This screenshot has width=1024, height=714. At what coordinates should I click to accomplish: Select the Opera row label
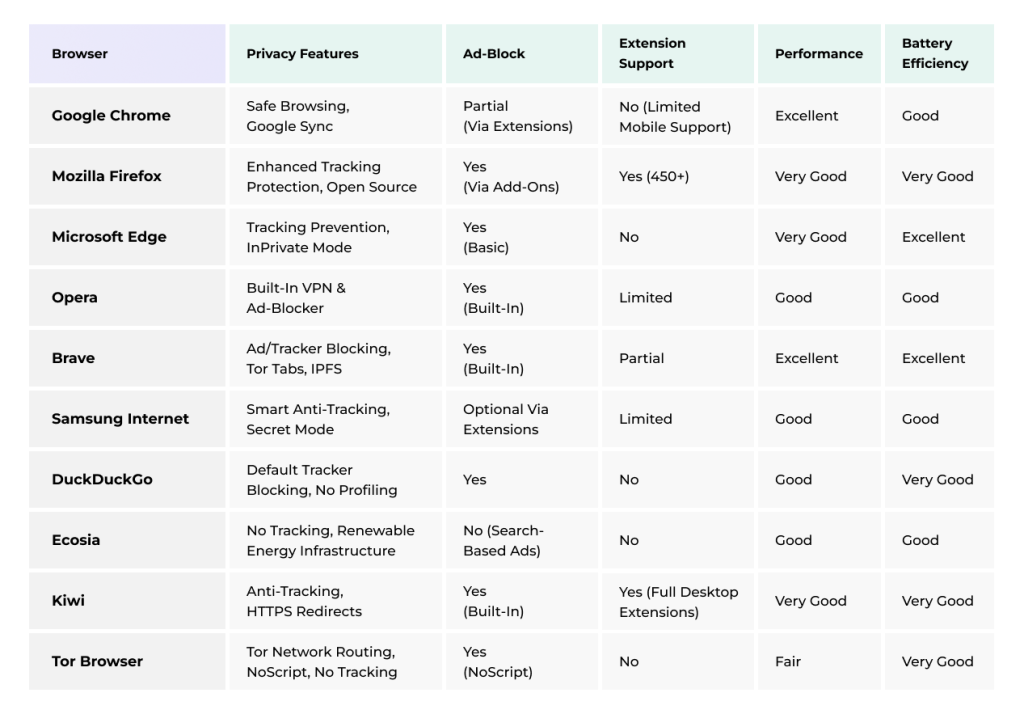click(75, 298)
